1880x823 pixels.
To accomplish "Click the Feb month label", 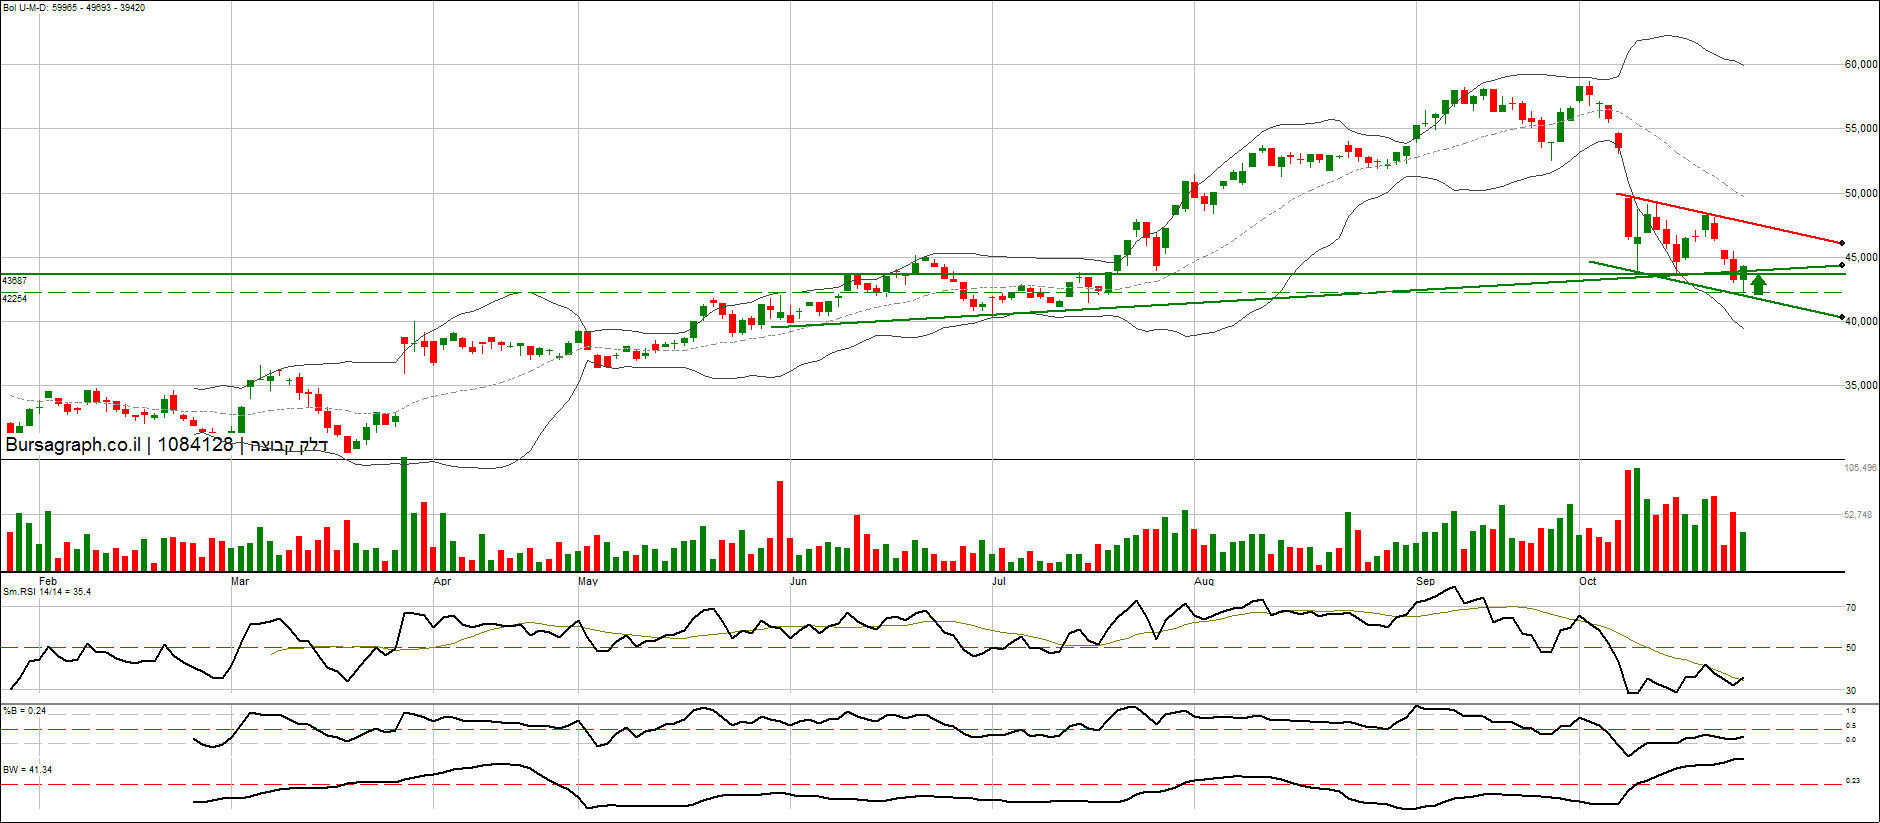I will (x=48, y=581).
